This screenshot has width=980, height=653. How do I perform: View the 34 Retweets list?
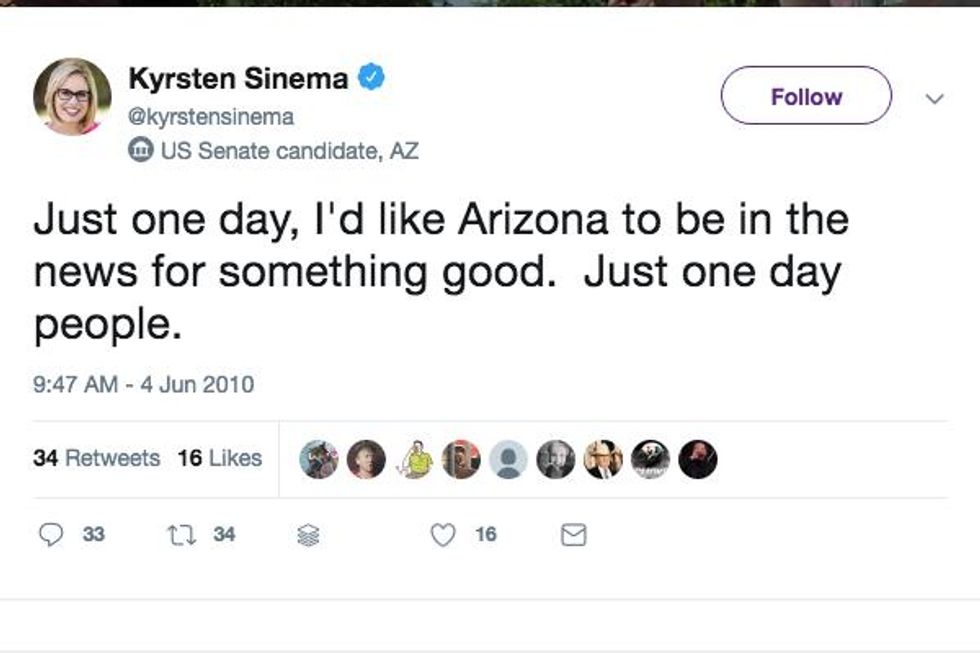pos(96,458)
